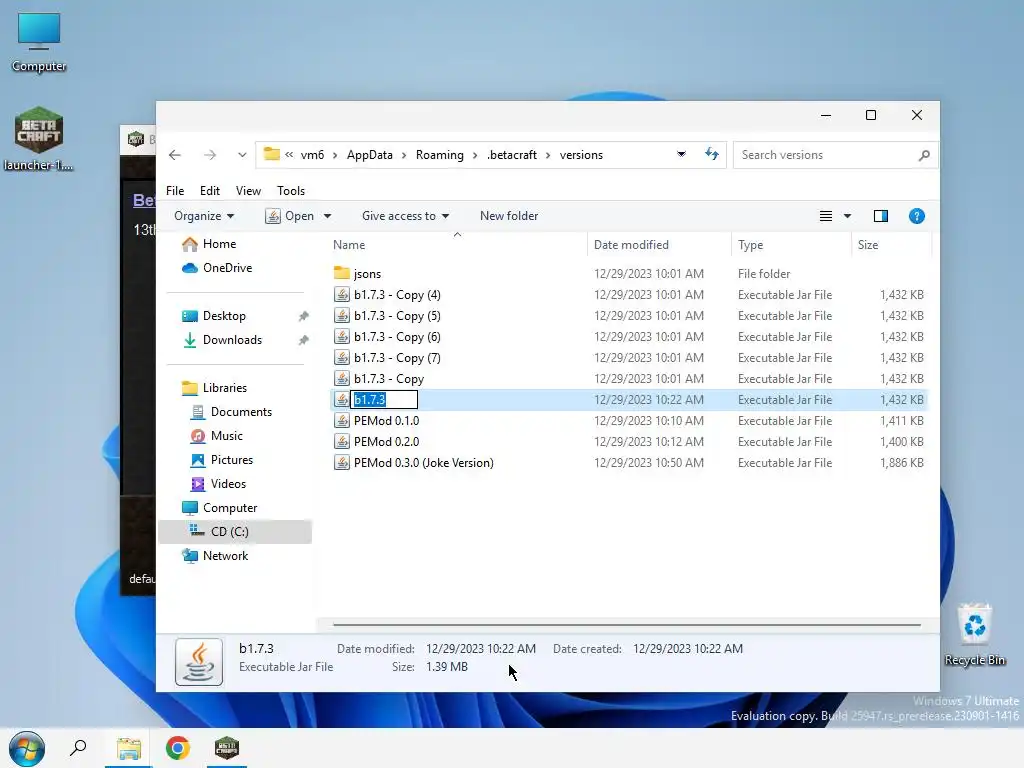Click New folder button
1024x768 pixels.
click(509, 216)
